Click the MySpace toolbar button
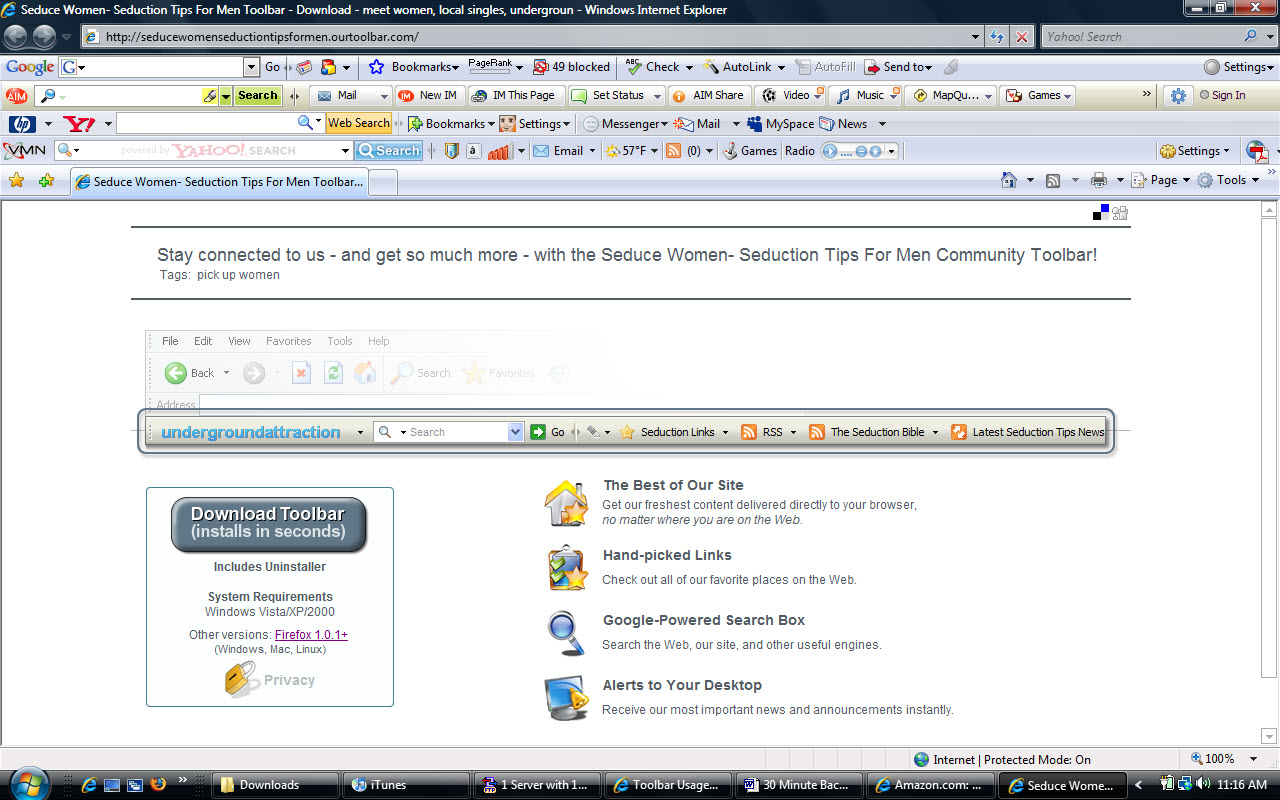The image size is (1280, 800). click(x=780, y=124)
